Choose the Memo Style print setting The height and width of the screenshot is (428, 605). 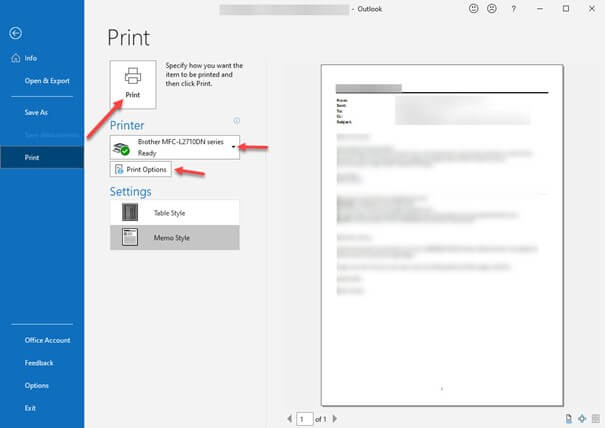click(175, 237)
